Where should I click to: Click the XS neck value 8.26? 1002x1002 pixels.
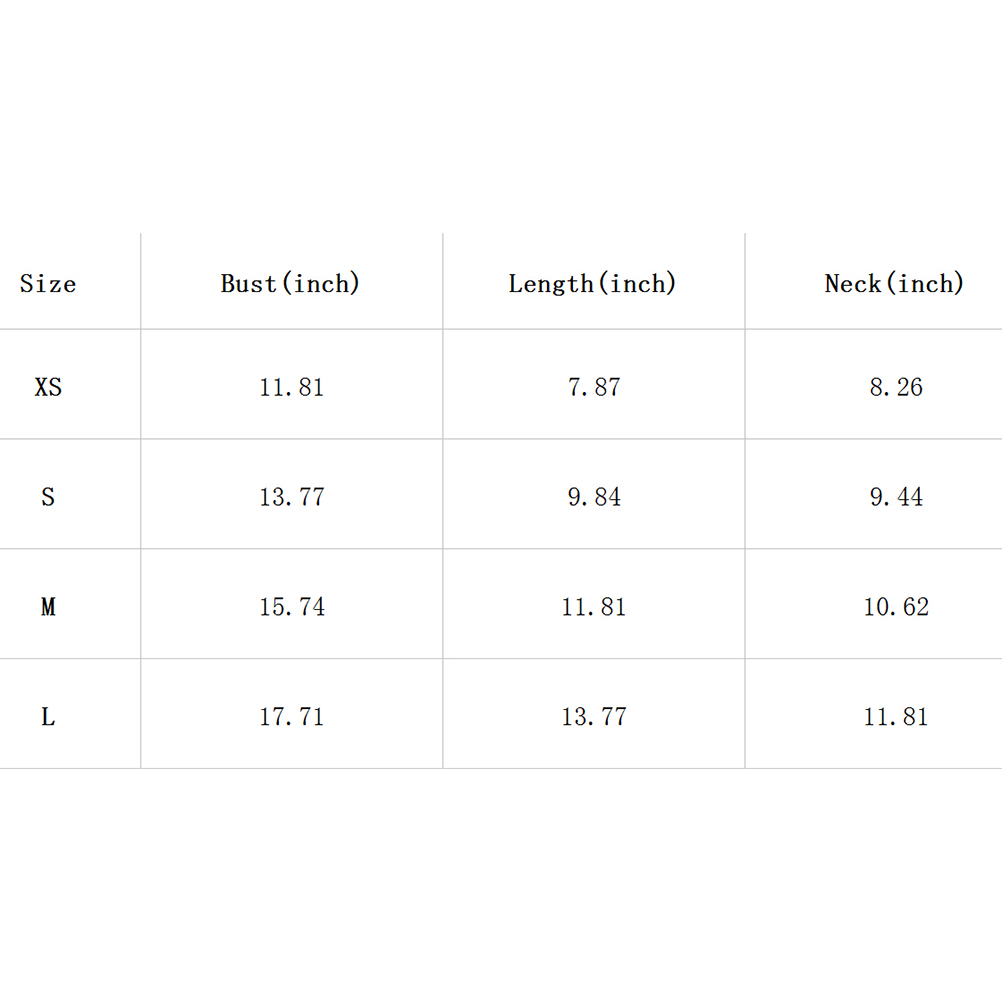point(896,387)
